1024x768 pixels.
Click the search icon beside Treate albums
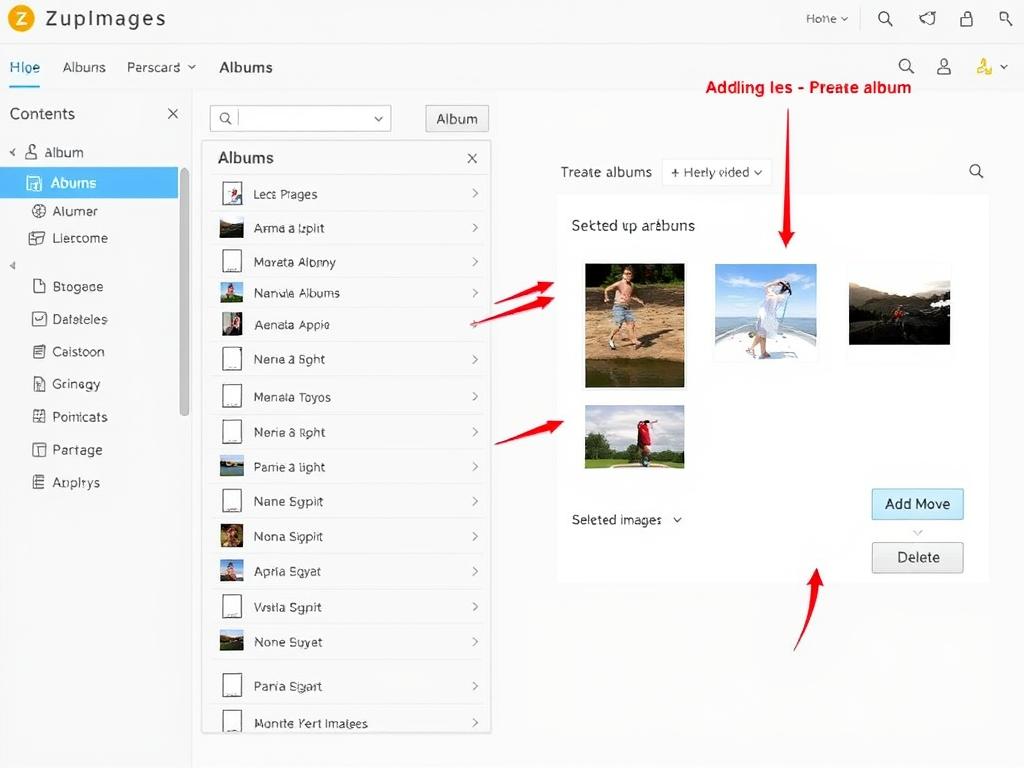tap(976, 171)
